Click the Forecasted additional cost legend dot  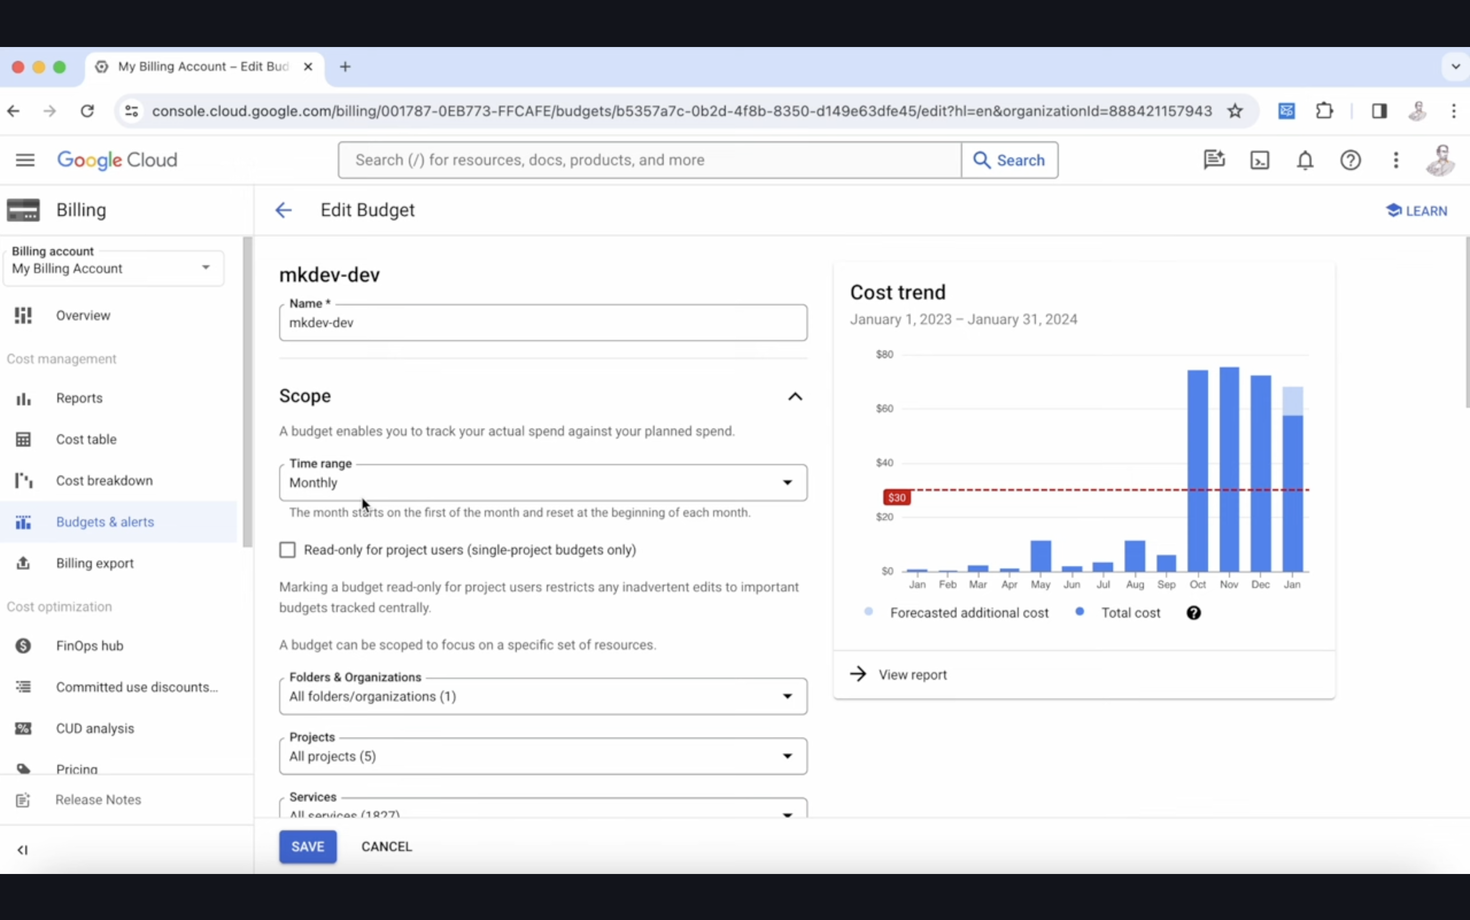(x=869, y=612)
